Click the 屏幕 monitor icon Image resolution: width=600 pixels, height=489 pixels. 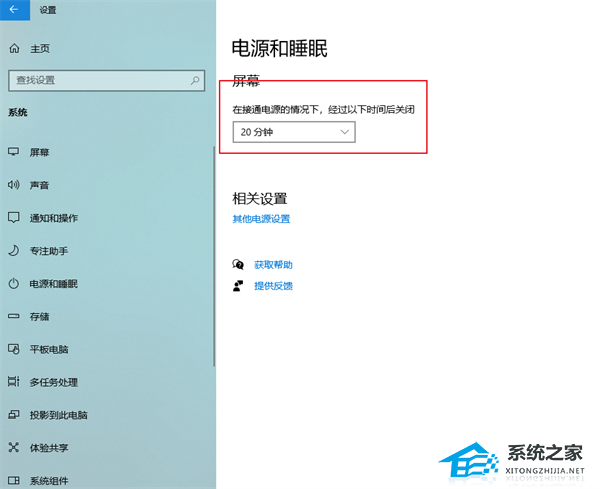(13, 152)
